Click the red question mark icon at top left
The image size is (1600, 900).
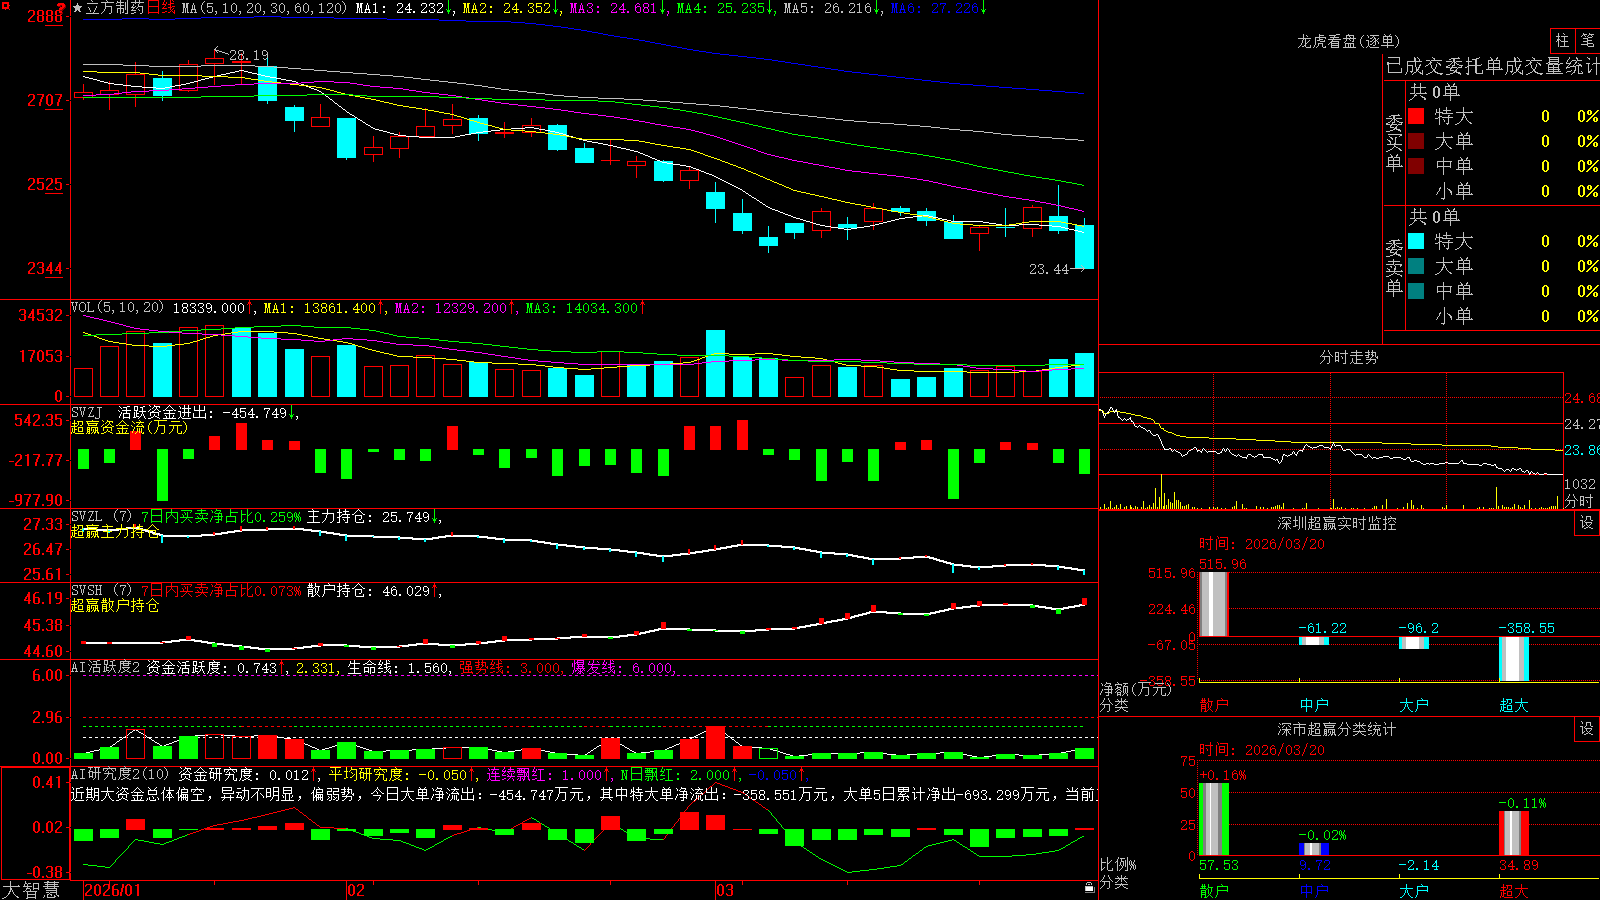(x=62, y=8)
